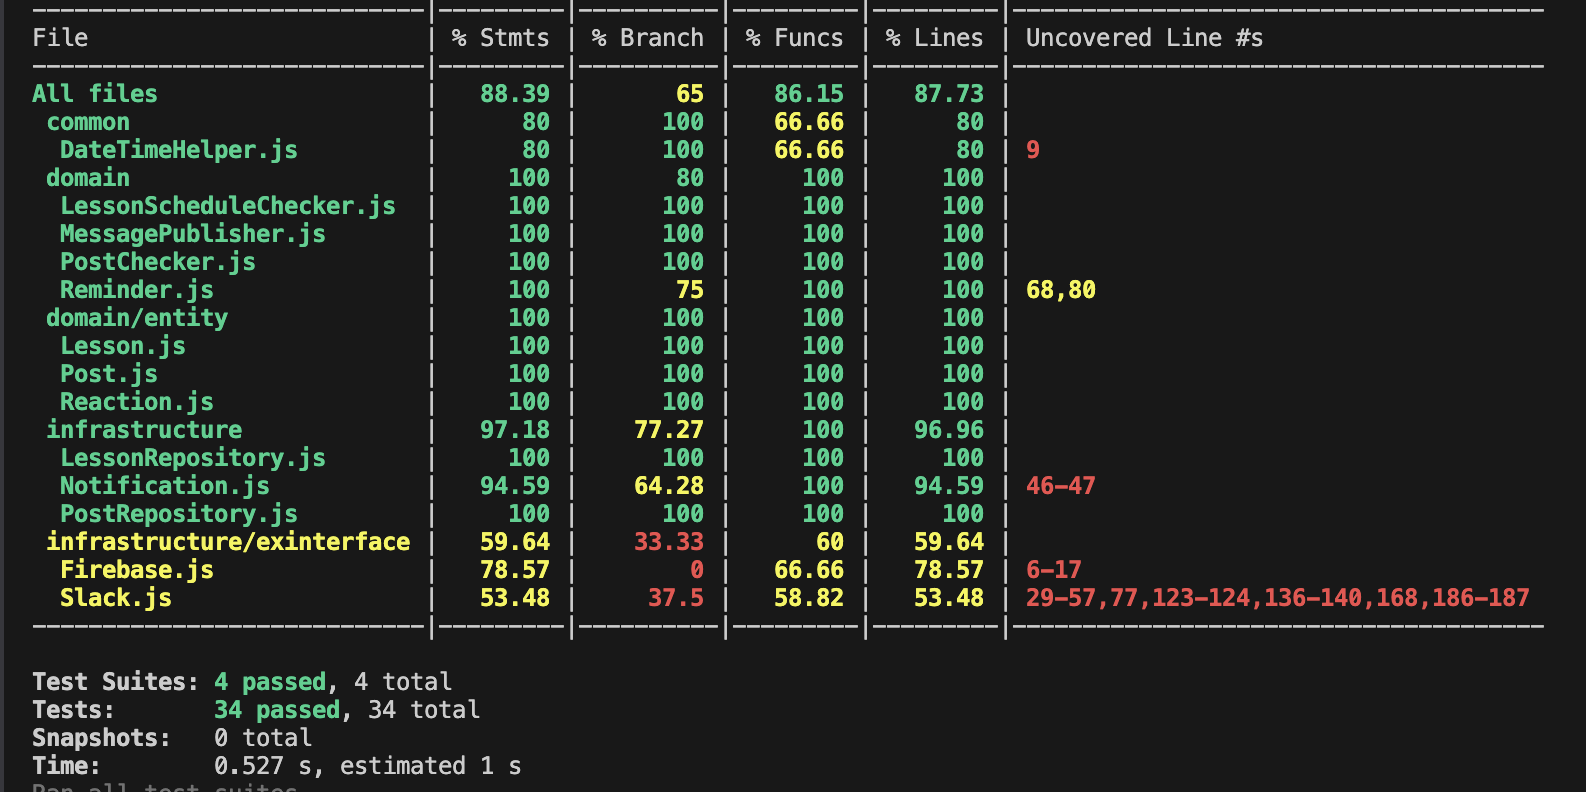The image size is (1586, 792).
Task: Select Reminder.js file name
Action: [x=137, y=290]
